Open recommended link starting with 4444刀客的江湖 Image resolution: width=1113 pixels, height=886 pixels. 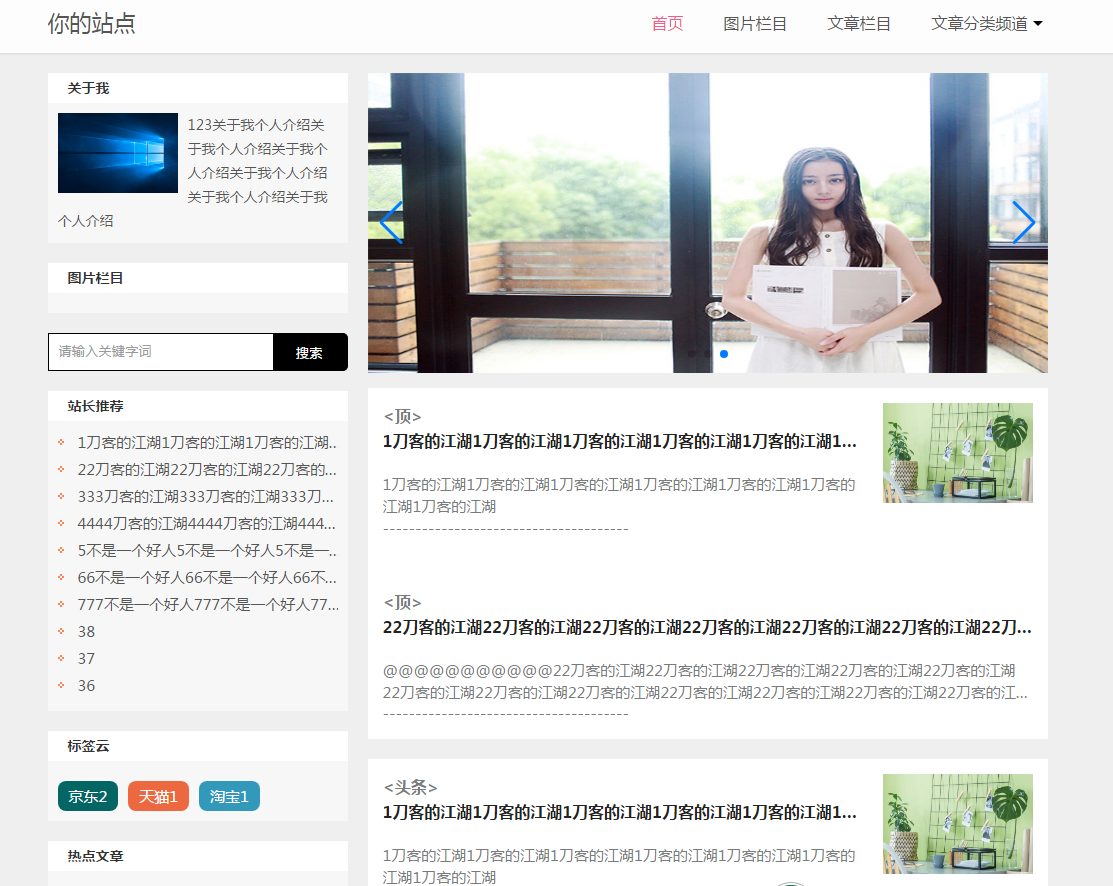(x=207, y=523)
